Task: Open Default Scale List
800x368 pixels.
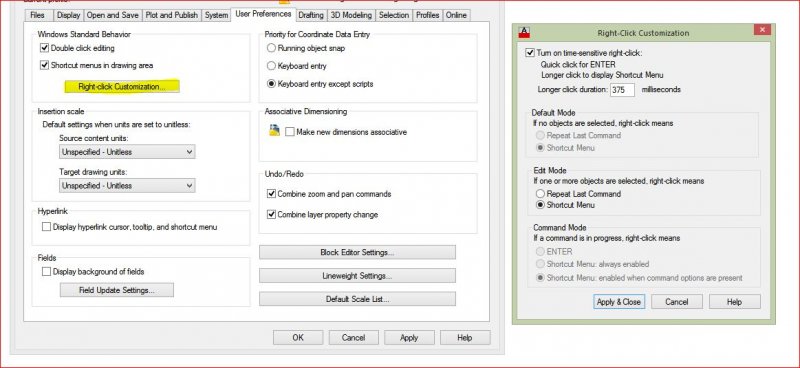Action: 357,299
